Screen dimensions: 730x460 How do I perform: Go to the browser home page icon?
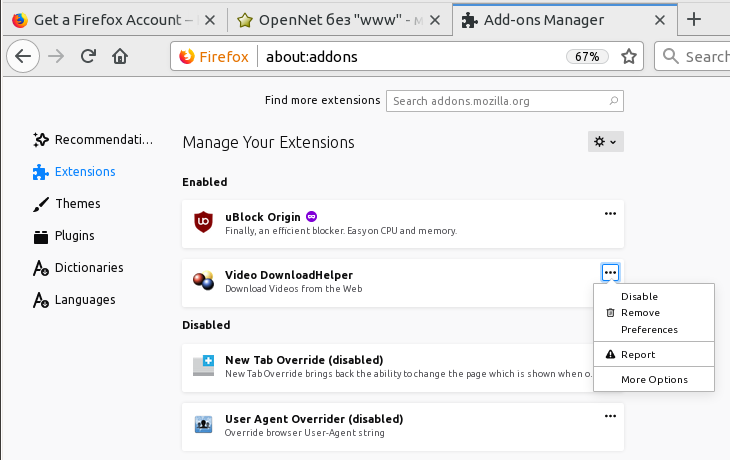click(119, 57)
